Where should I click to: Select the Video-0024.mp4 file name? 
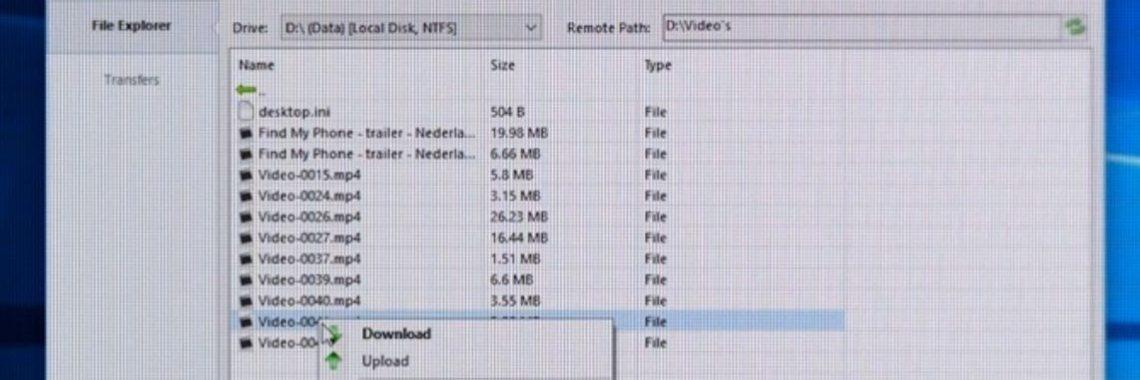[310, 196]
